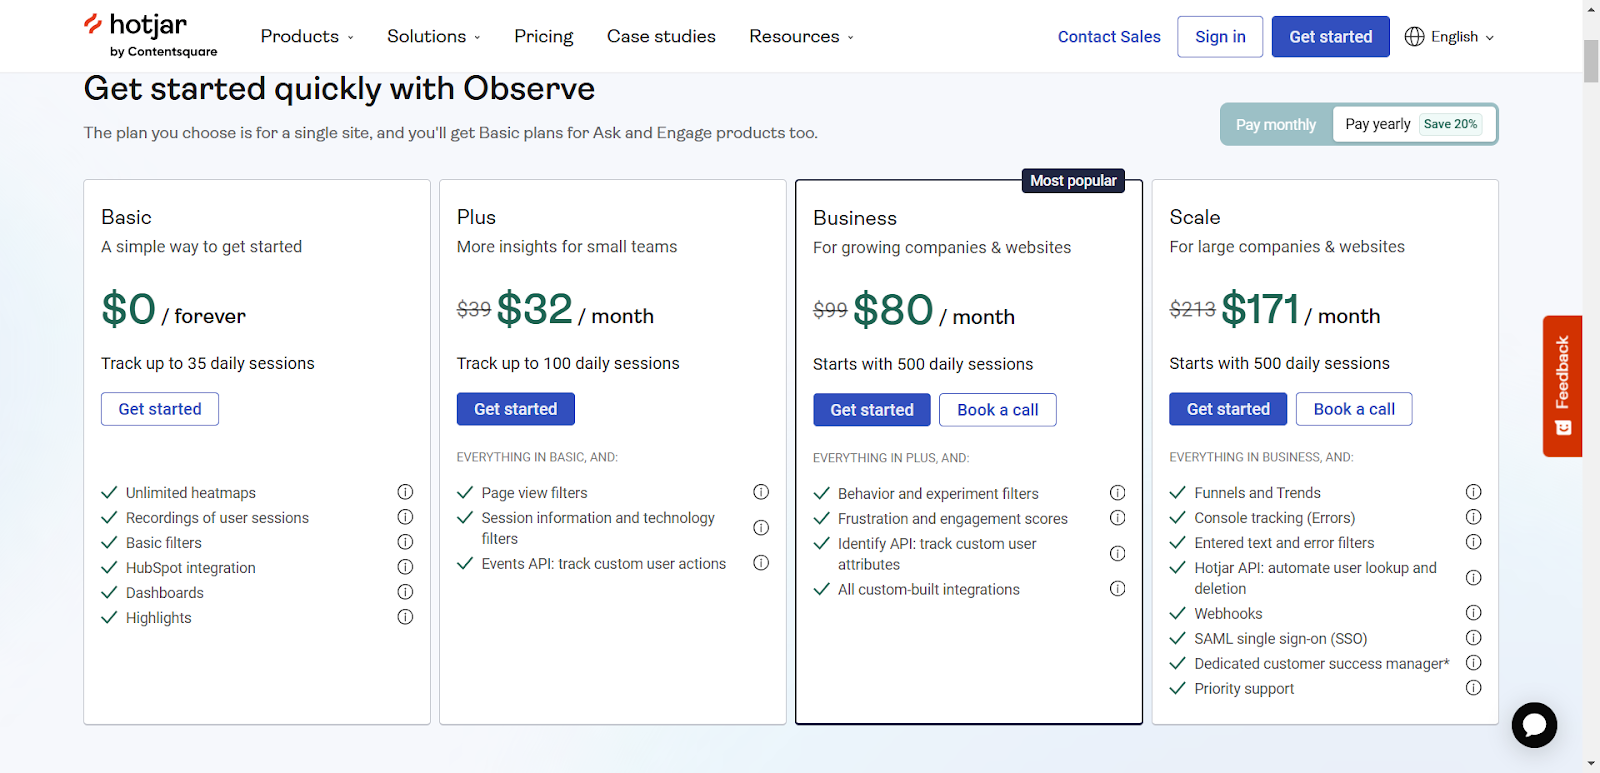Image resolution: width=1600 pixels, height=773 pixels.
Task: Click the Sign in button
Action: point(1220,37)
